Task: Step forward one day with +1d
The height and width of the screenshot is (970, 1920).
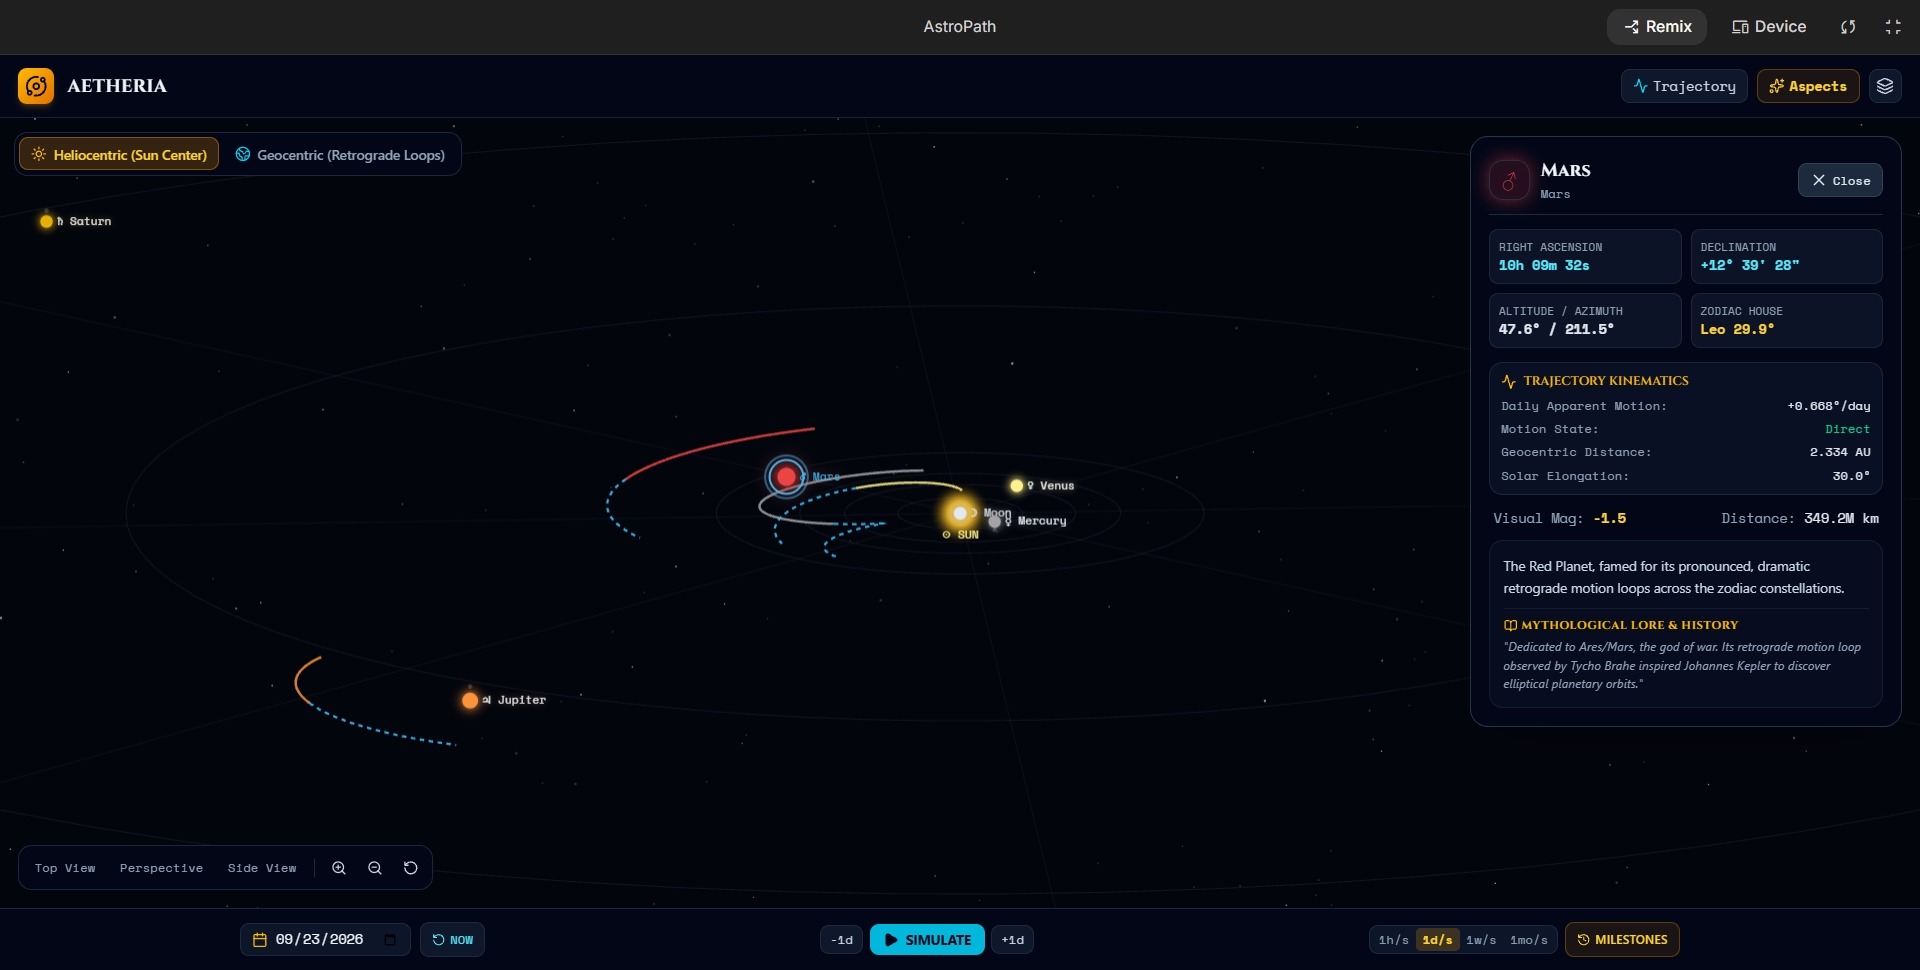Action: click(x=1012, y=940)
